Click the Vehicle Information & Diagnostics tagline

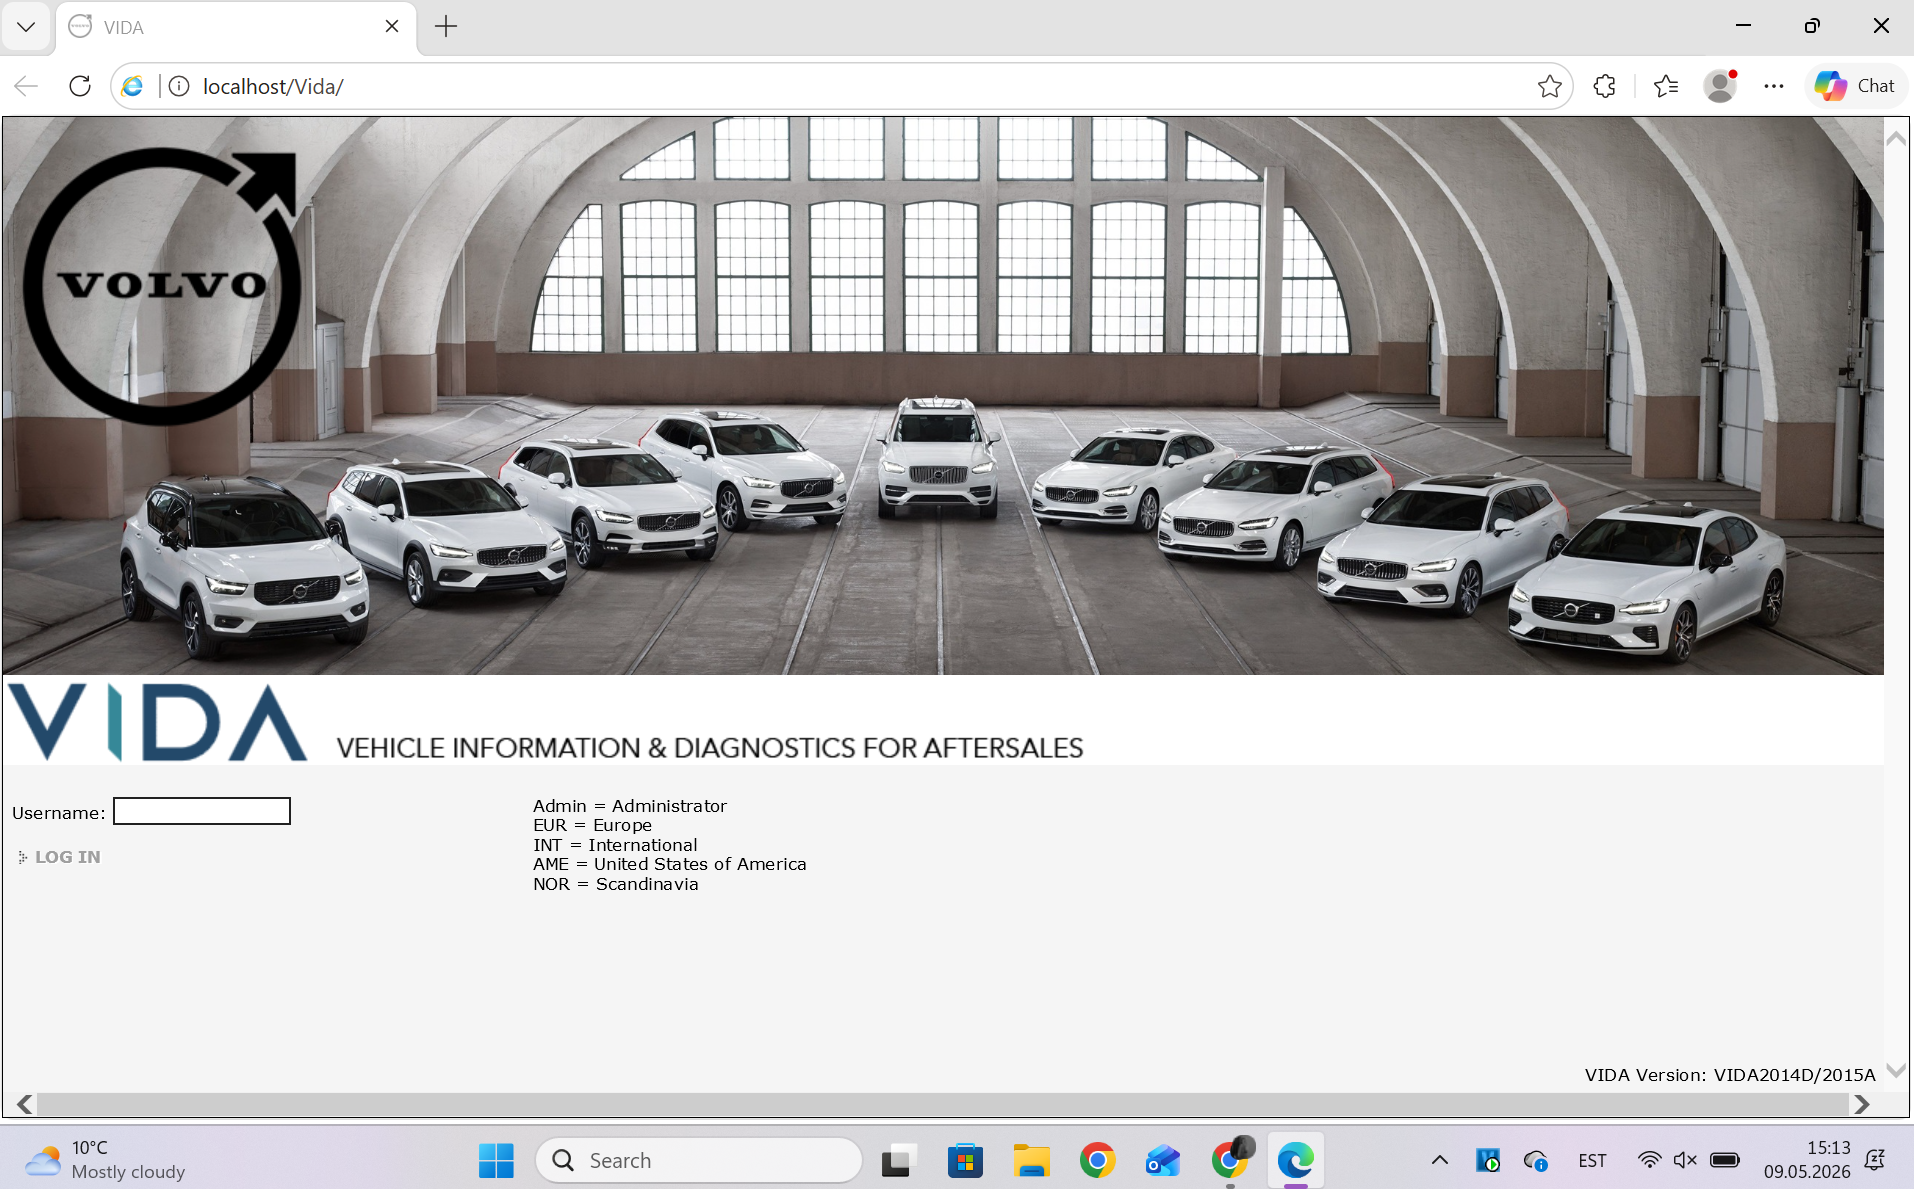710,748
